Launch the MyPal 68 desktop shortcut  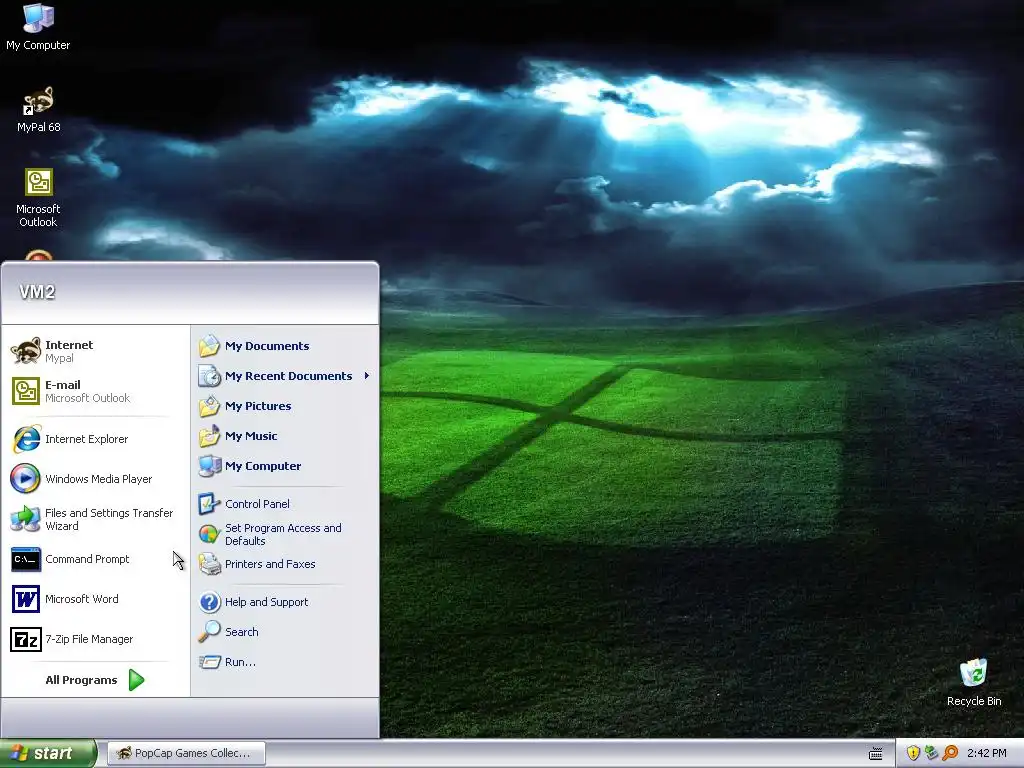38,109
